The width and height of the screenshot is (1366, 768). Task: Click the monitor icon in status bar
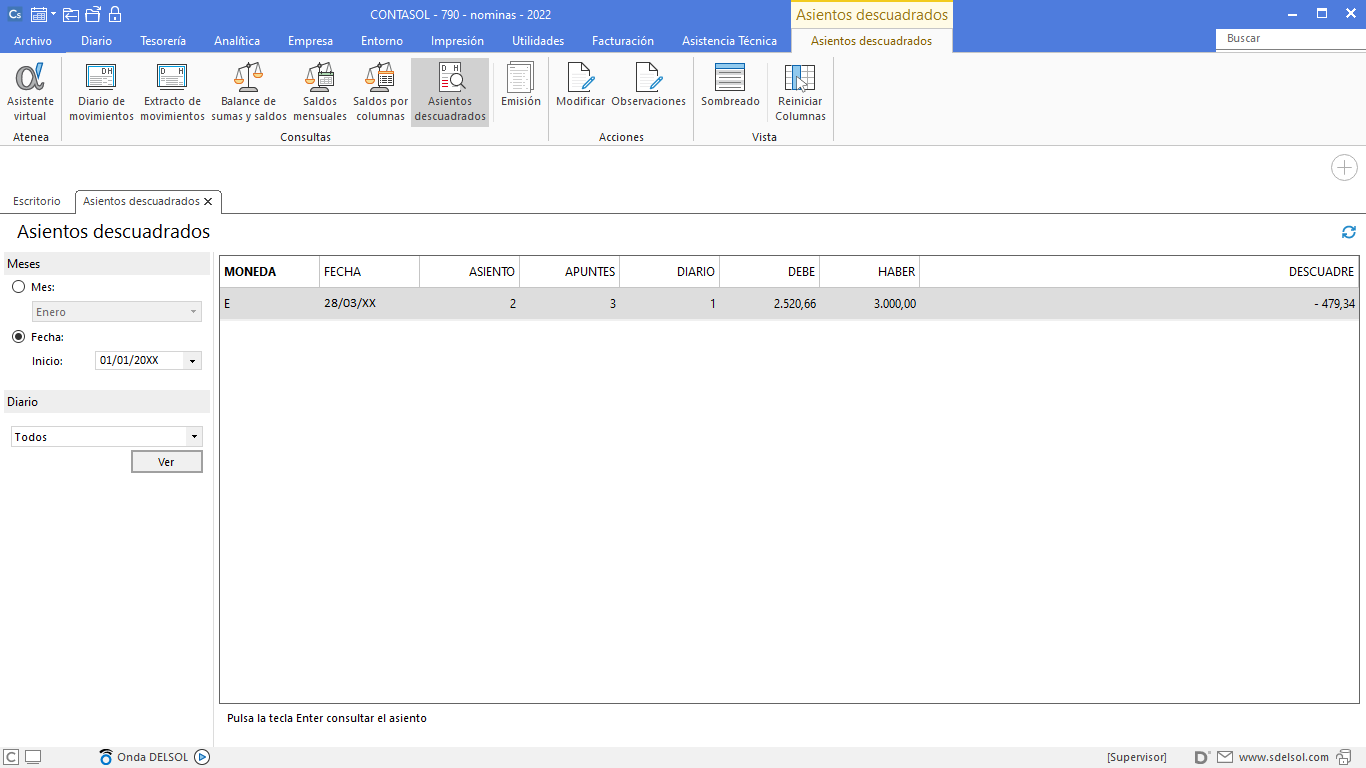[x=33, y=757]
